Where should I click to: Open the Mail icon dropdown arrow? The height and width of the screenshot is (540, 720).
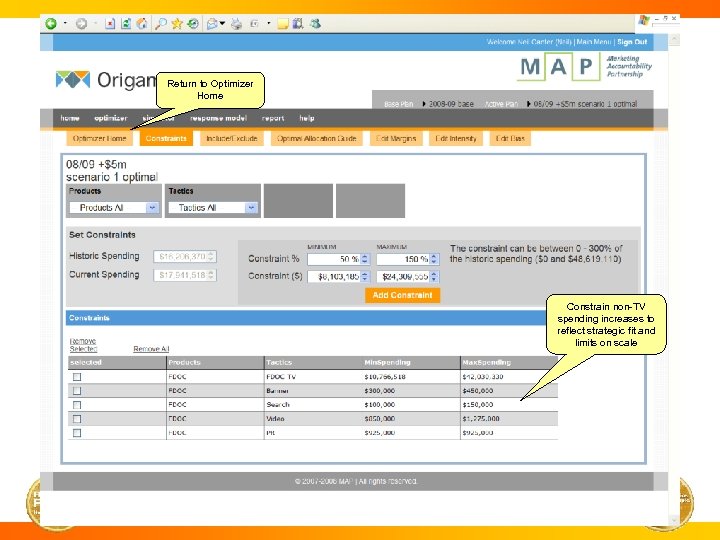[x=223, y=23]
